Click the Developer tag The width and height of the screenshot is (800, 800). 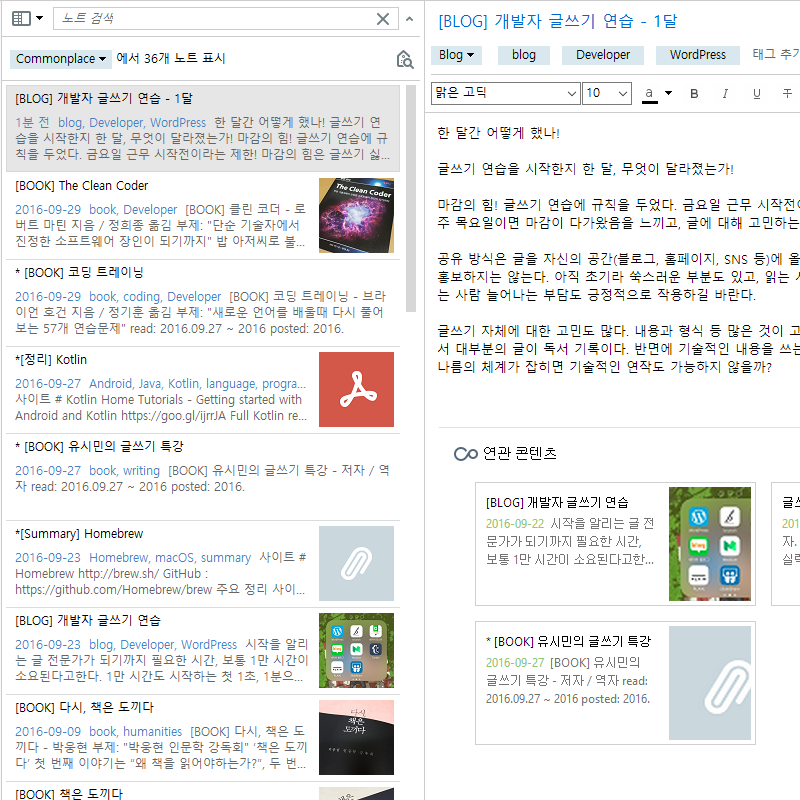pyautogui.click(x=603, y=55)
